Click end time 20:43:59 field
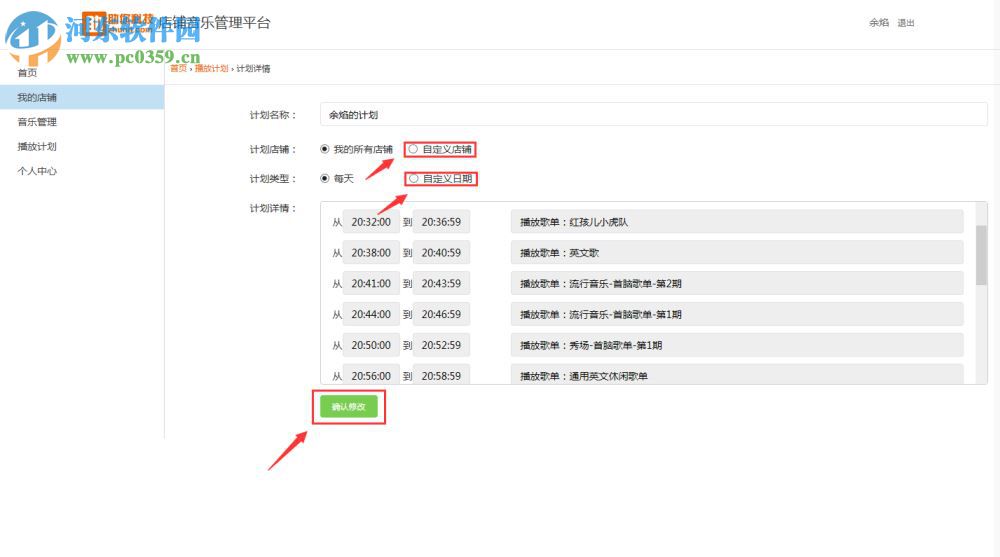This screenshot has width=1000, height=557. (441, 283)
